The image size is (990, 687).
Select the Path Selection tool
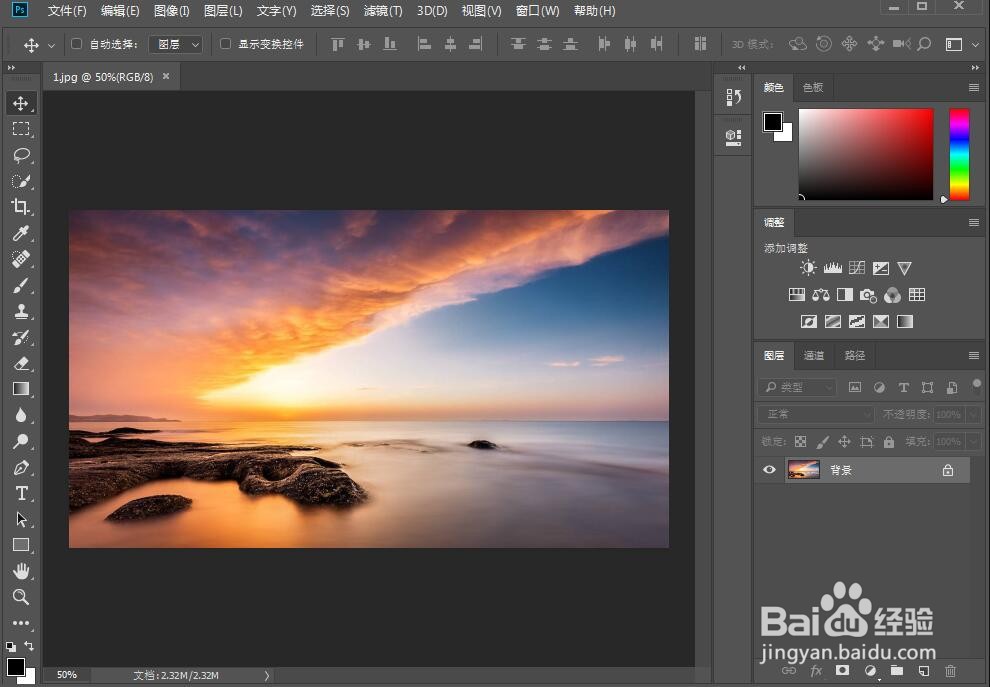[x=21, y=519]
